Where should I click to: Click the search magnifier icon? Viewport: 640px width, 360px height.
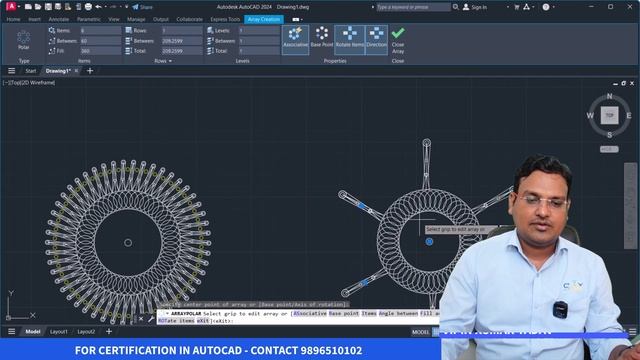[x=456, y=7]
